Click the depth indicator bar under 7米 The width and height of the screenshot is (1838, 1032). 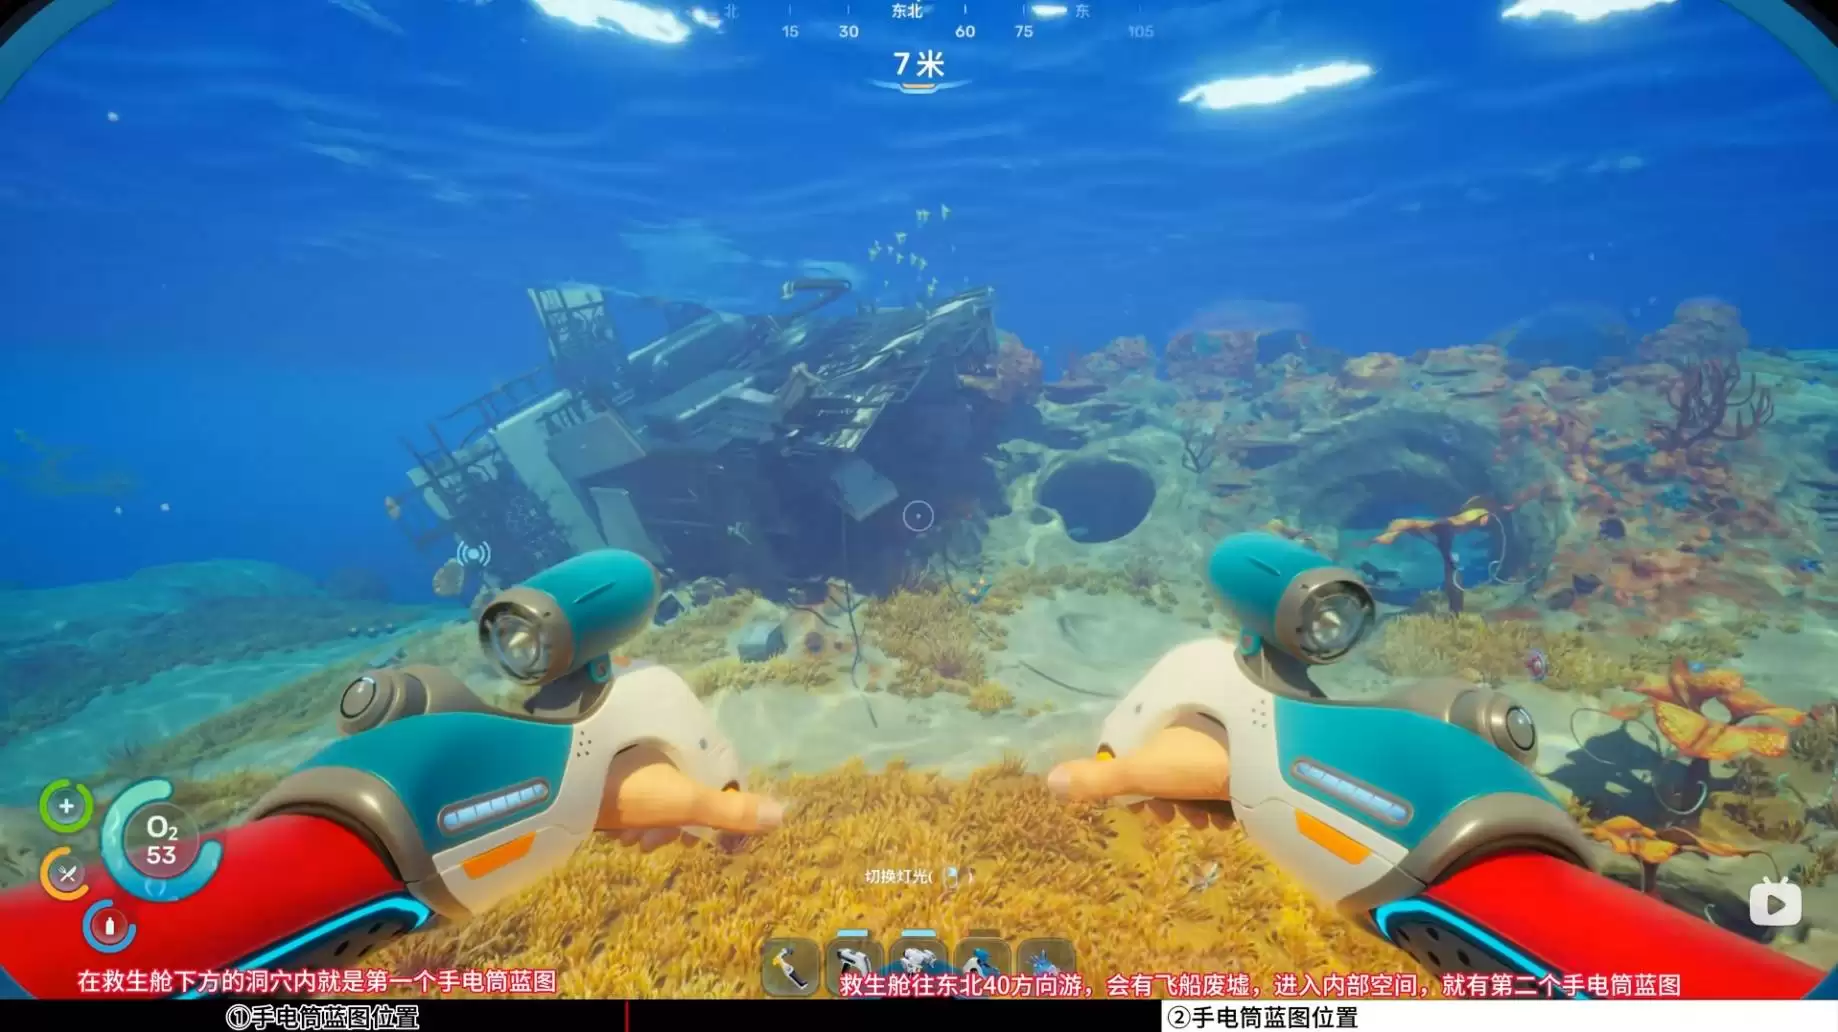[918, 88]
